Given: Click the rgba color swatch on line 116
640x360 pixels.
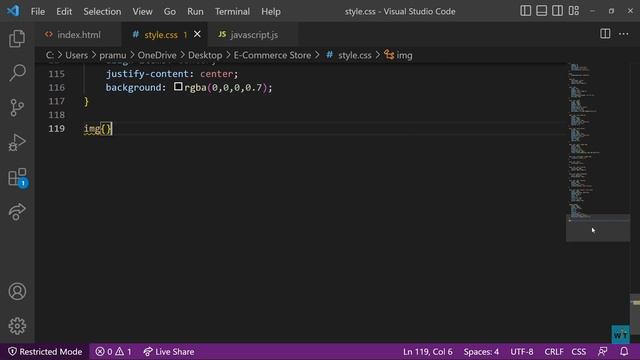Looking at the screenshot, I should tap(178, 87).
